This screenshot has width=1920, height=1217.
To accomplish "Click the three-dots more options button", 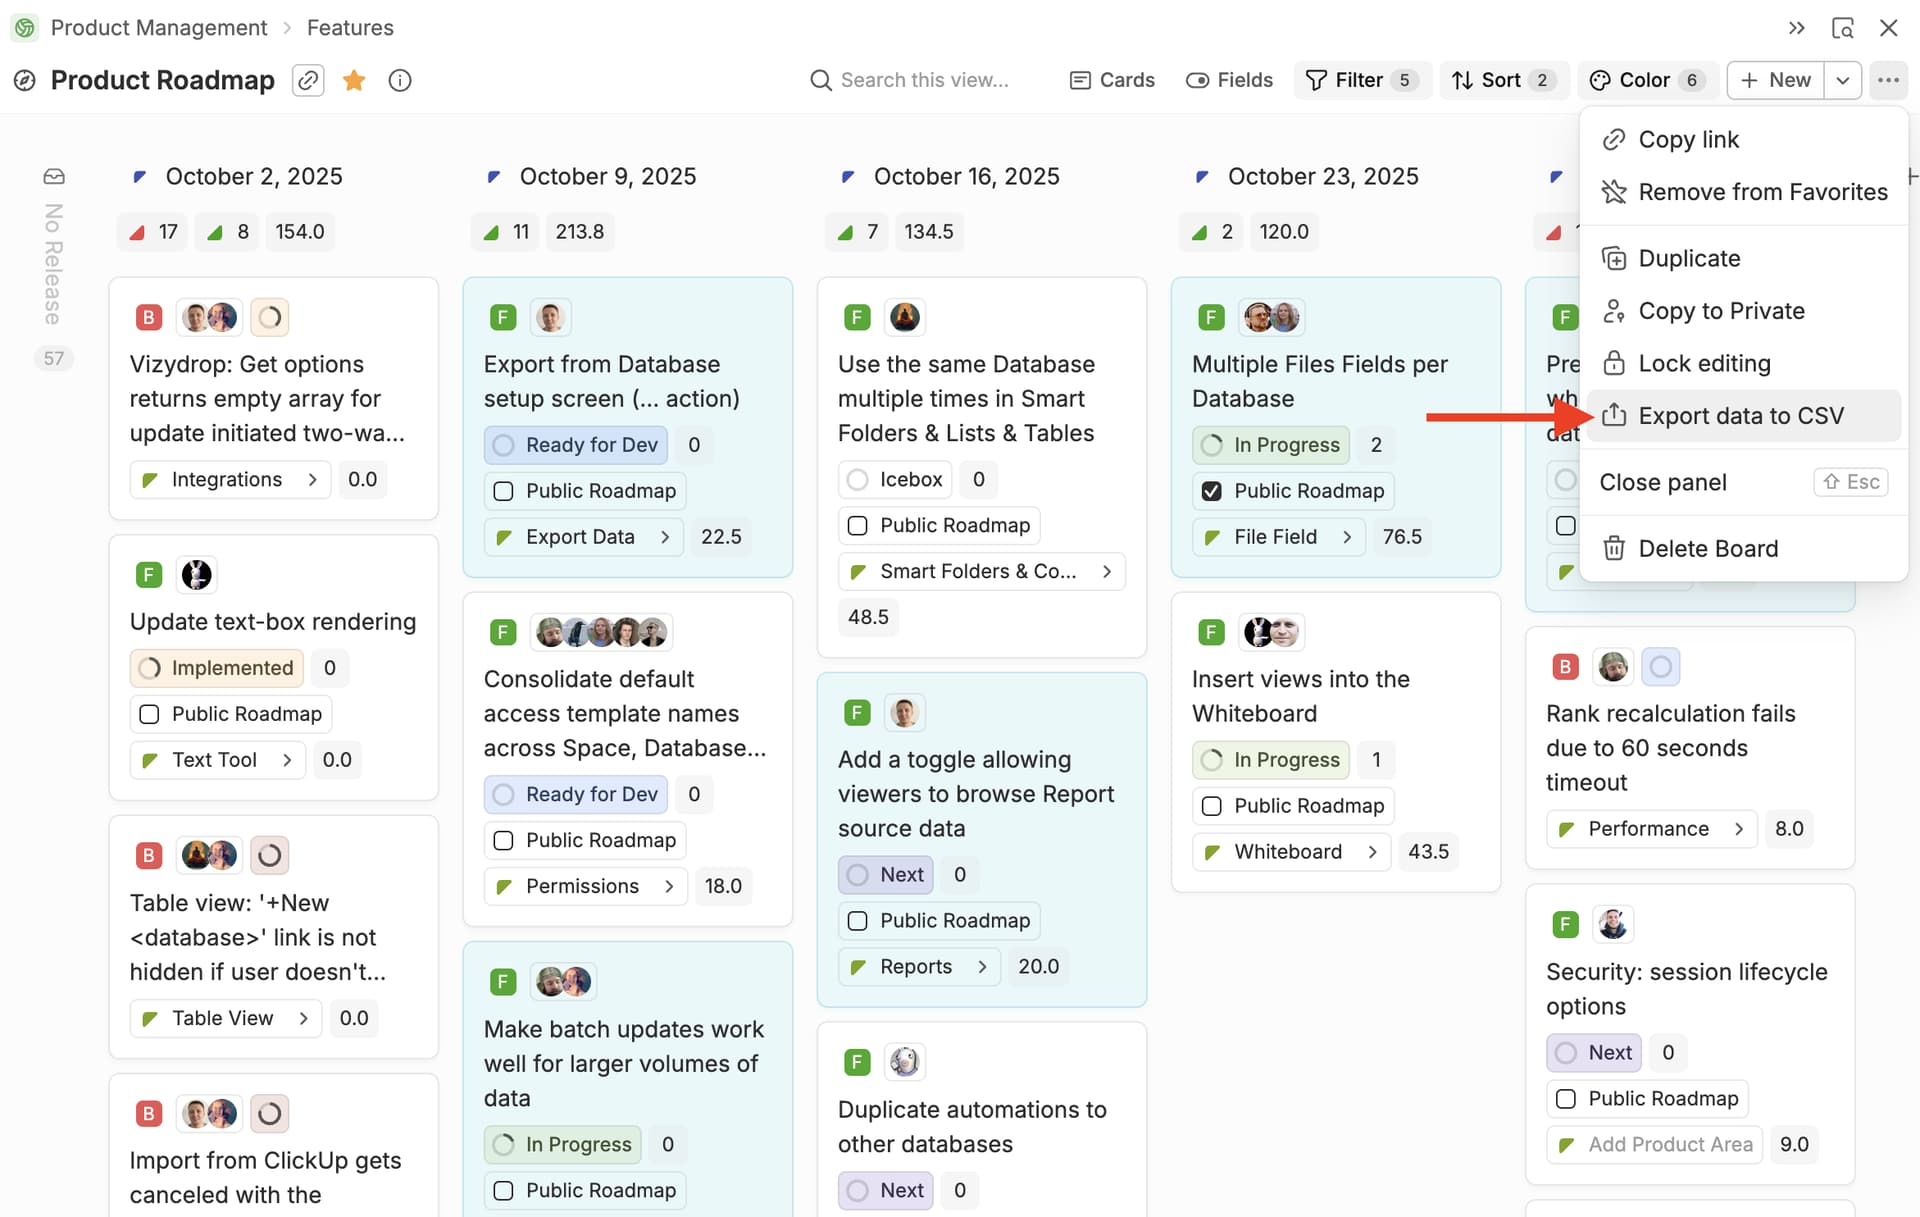I will [1888, 80].
